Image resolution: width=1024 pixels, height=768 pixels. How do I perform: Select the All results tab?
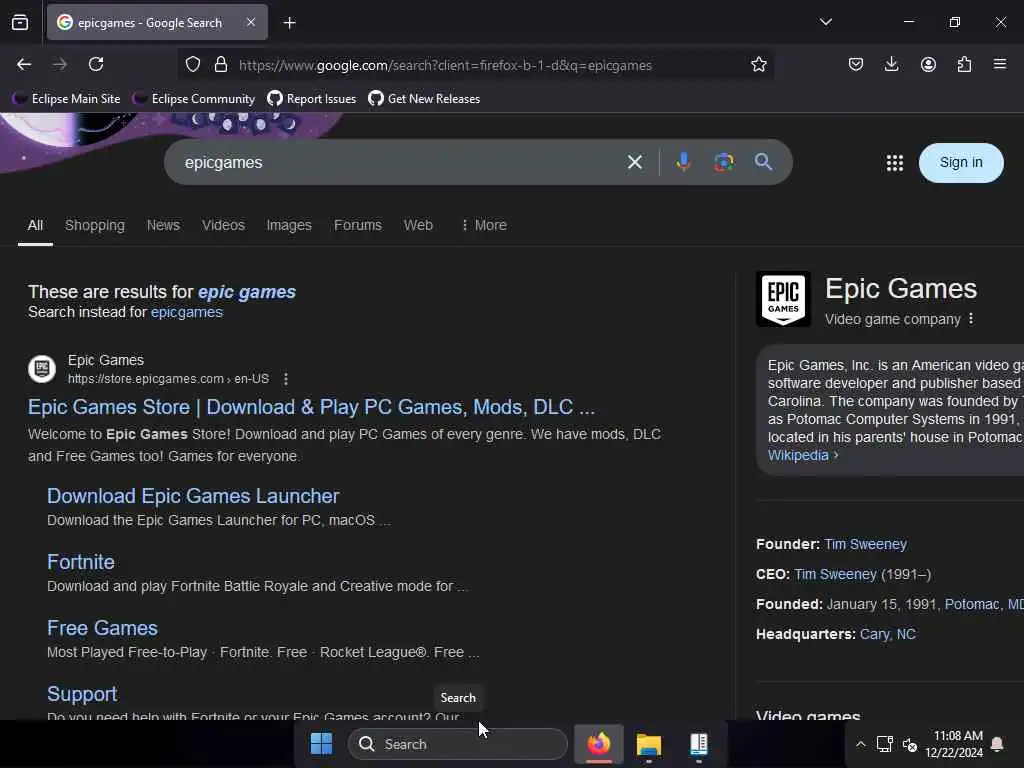tap(35, 225)
